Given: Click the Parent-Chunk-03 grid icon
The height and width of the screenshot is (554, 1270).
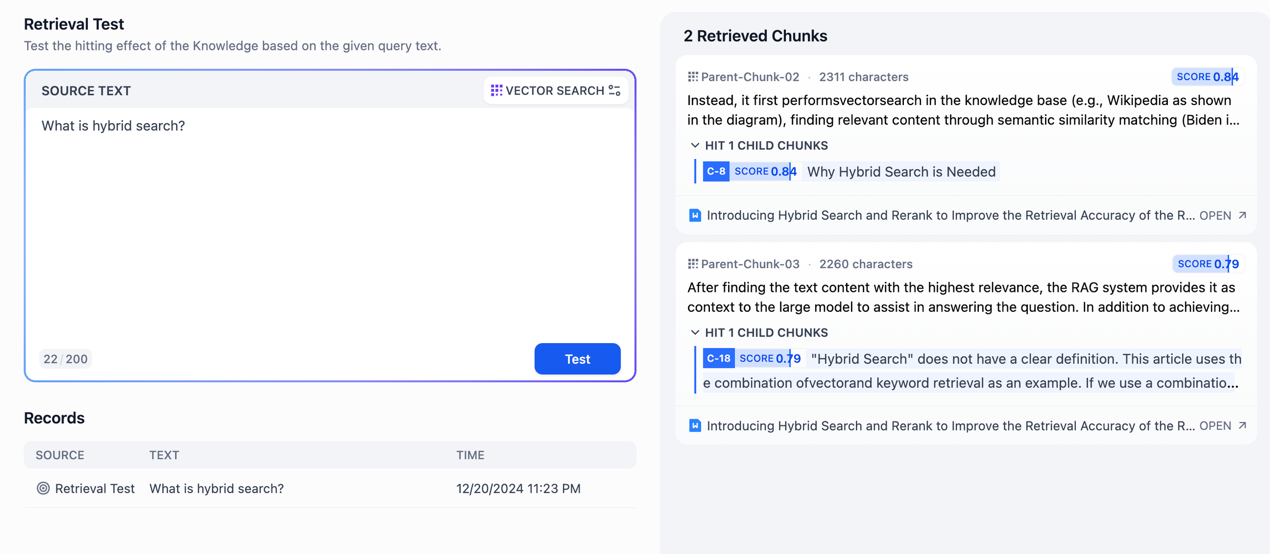Looking at the screenshot, I should pos(693,264).
